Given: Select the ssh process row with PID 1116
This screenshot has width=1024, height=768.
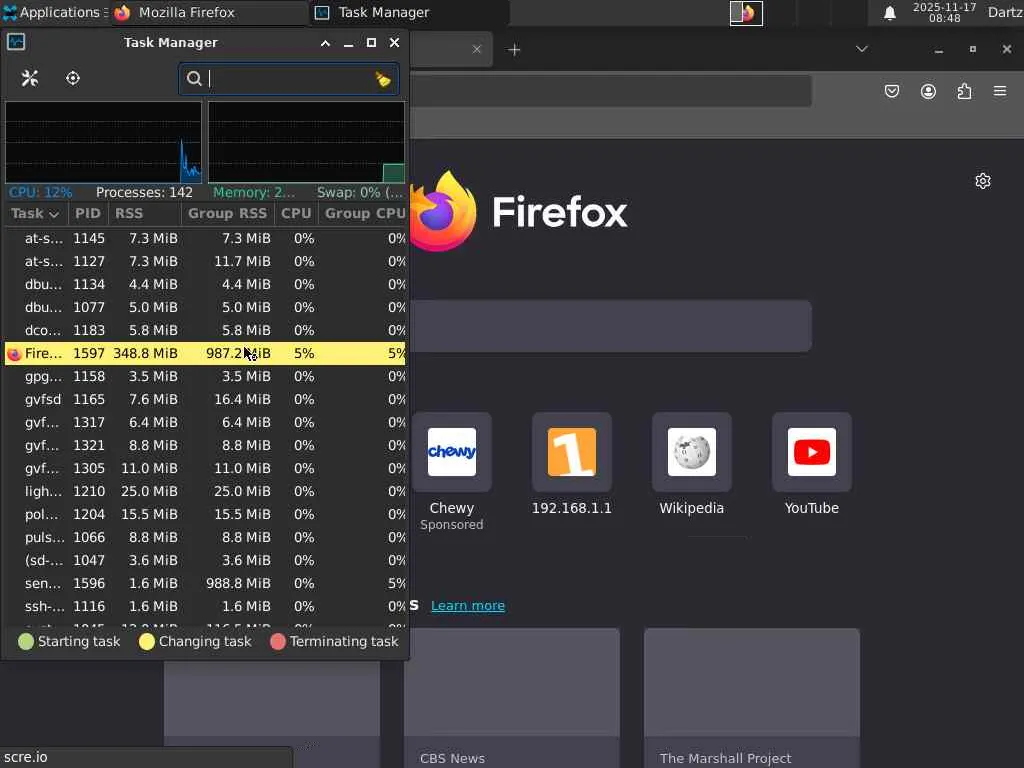Looking at the screenshot, I should 205,607.
